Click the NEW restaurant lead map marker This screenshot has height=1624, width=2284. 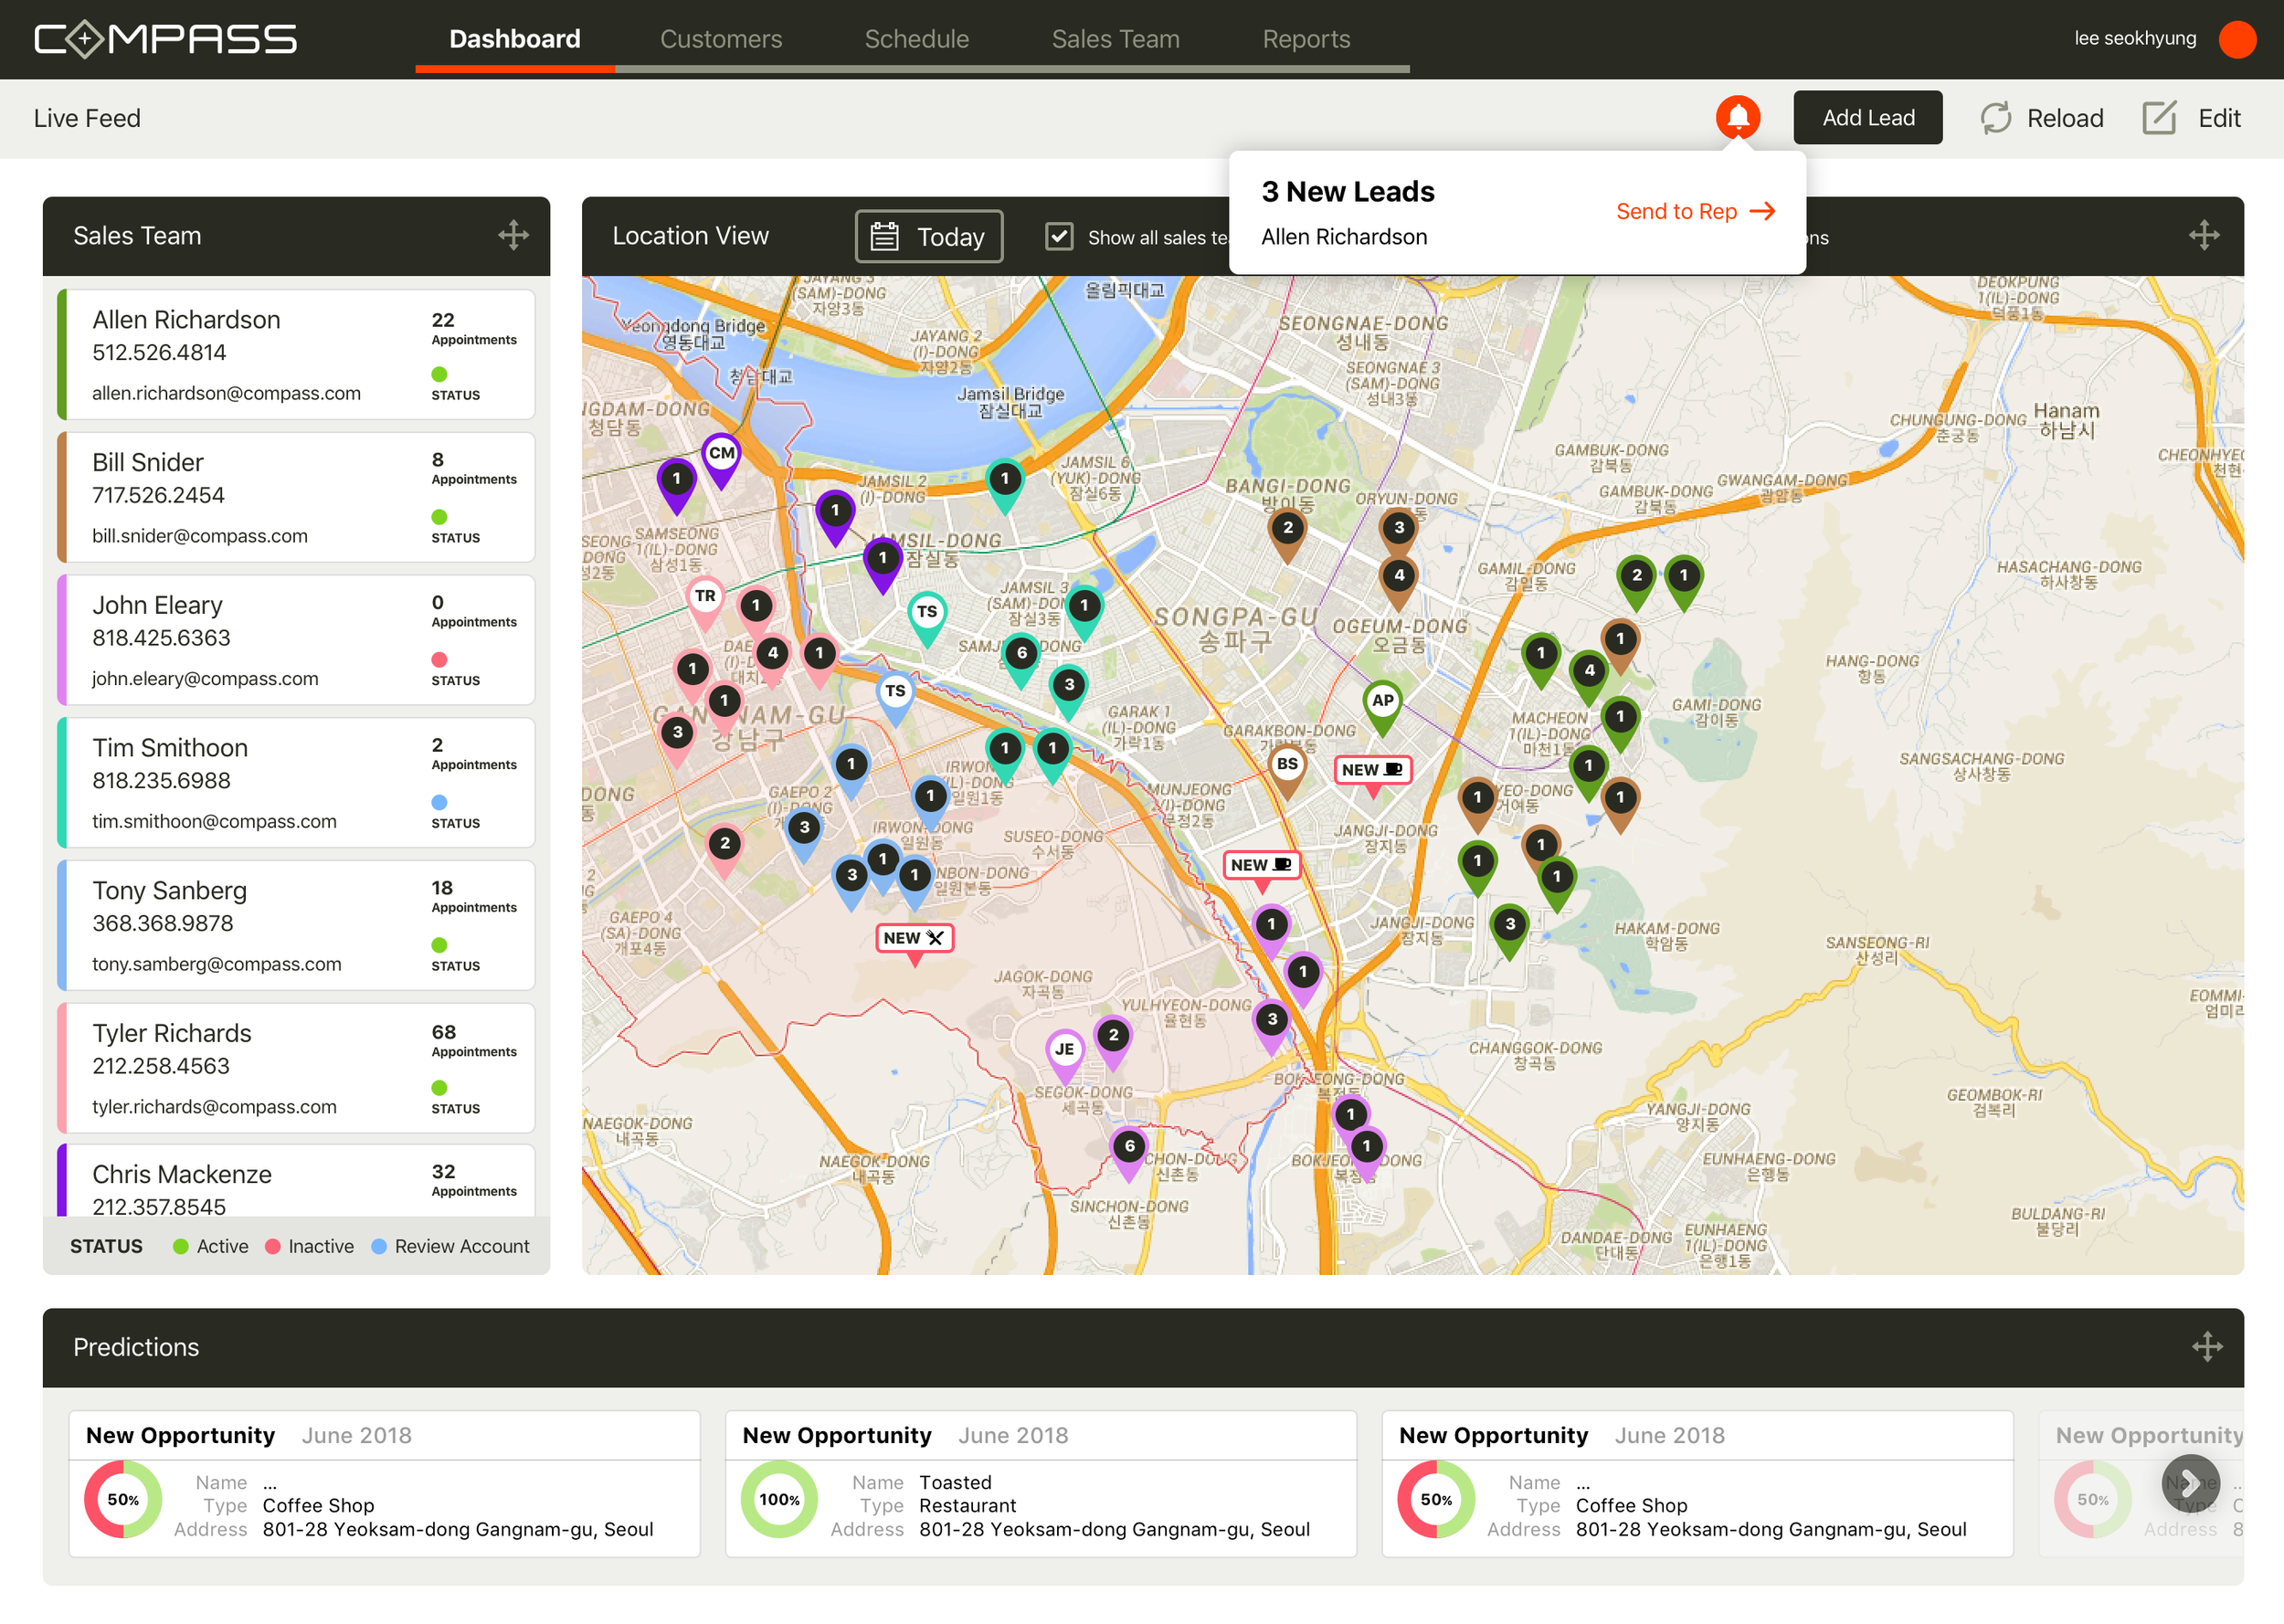[914, 938]
